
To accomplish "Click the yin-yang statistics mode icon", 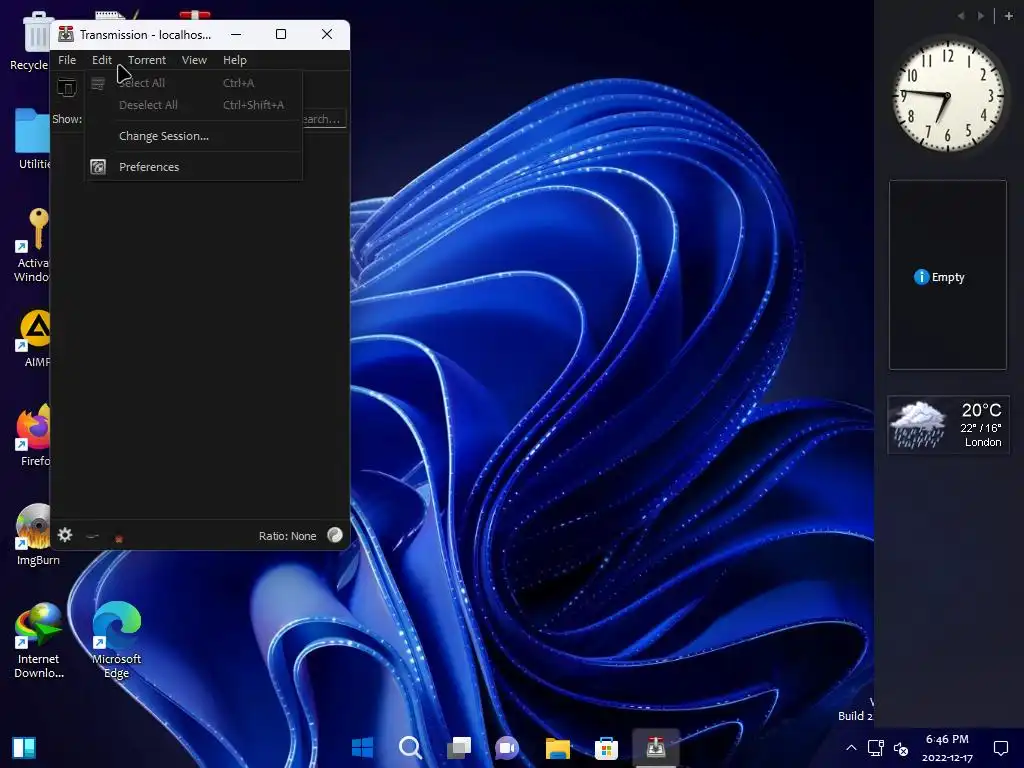I will (335, 536).
